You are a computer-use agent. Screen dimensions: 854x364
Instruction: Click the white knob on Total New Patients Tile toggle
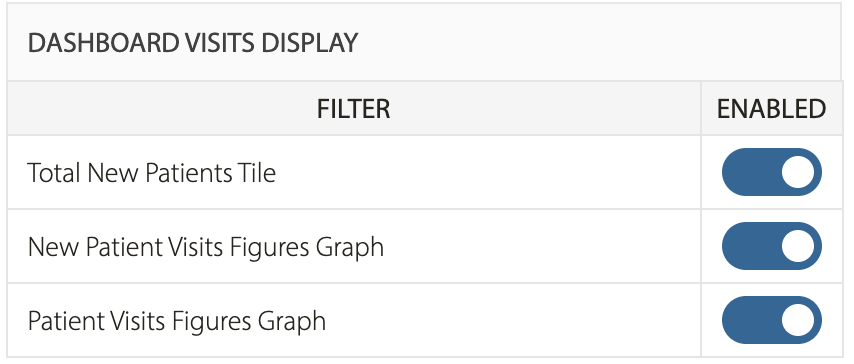tap(798, 172)
